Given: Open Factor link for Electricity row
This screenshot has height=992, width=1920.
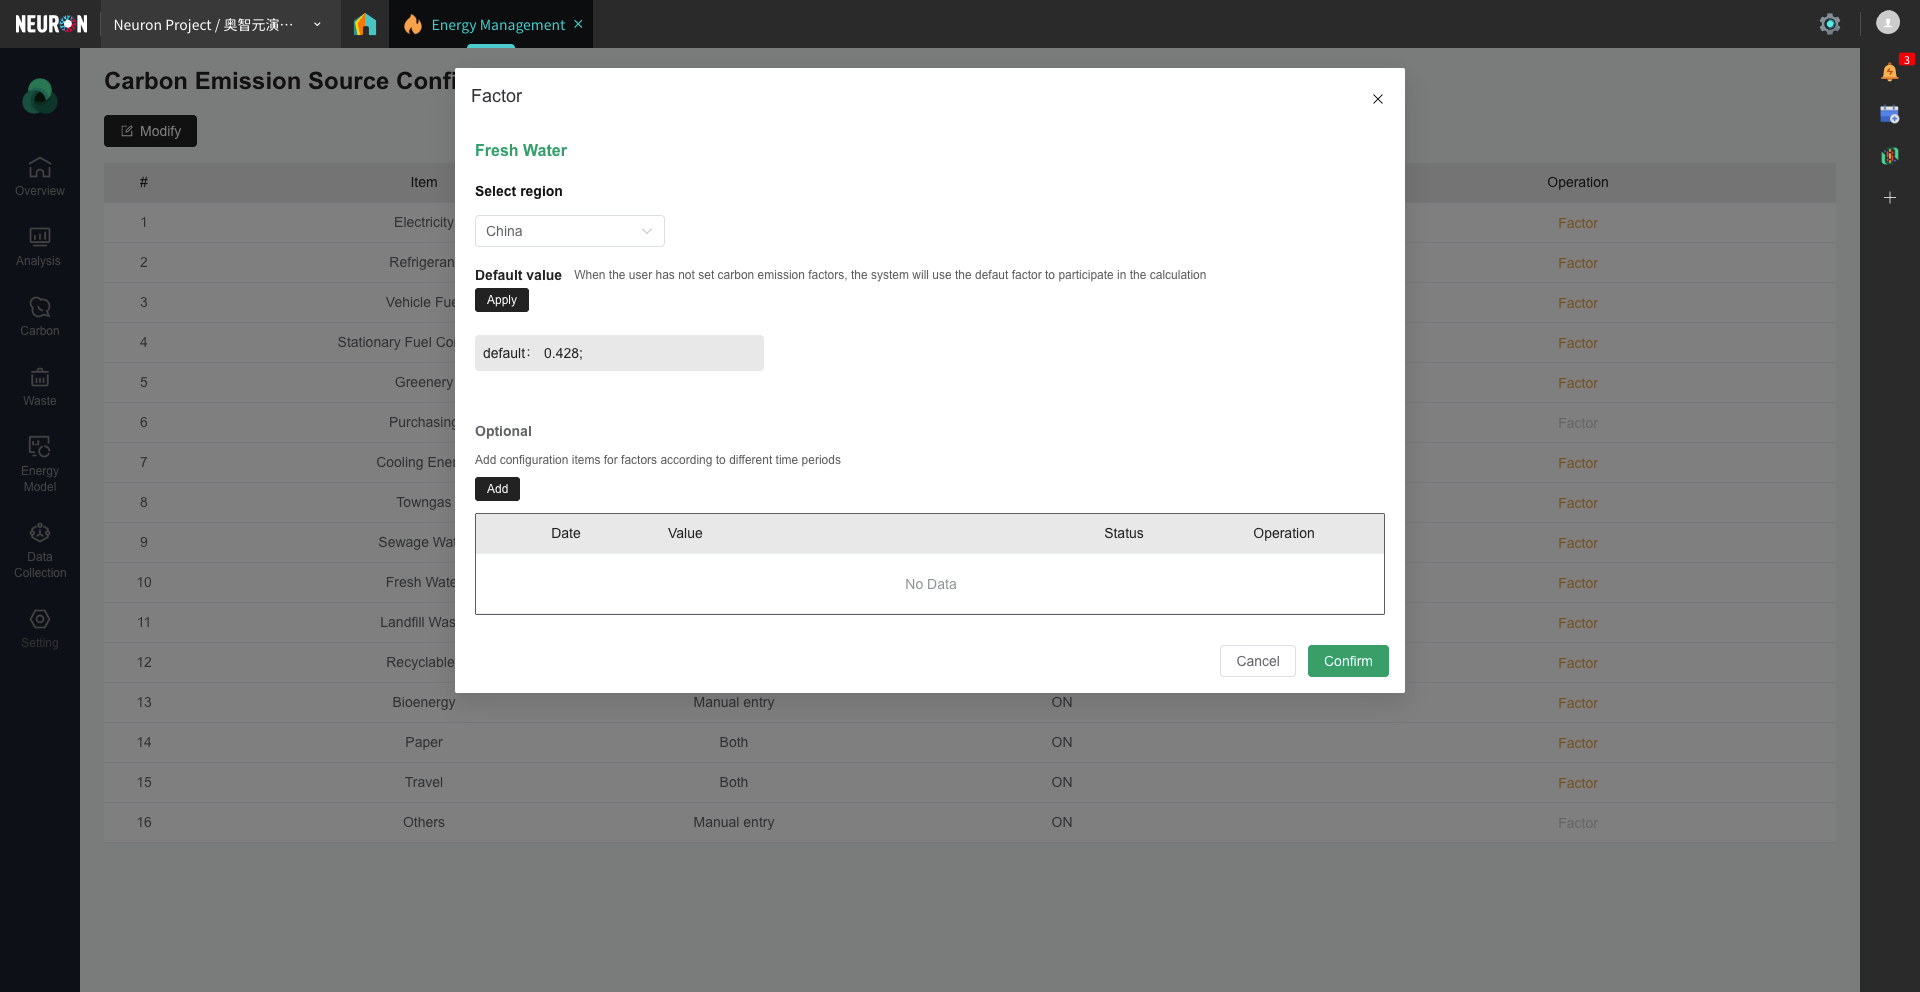Looking at the screenshot, I should pos(1578,223).
